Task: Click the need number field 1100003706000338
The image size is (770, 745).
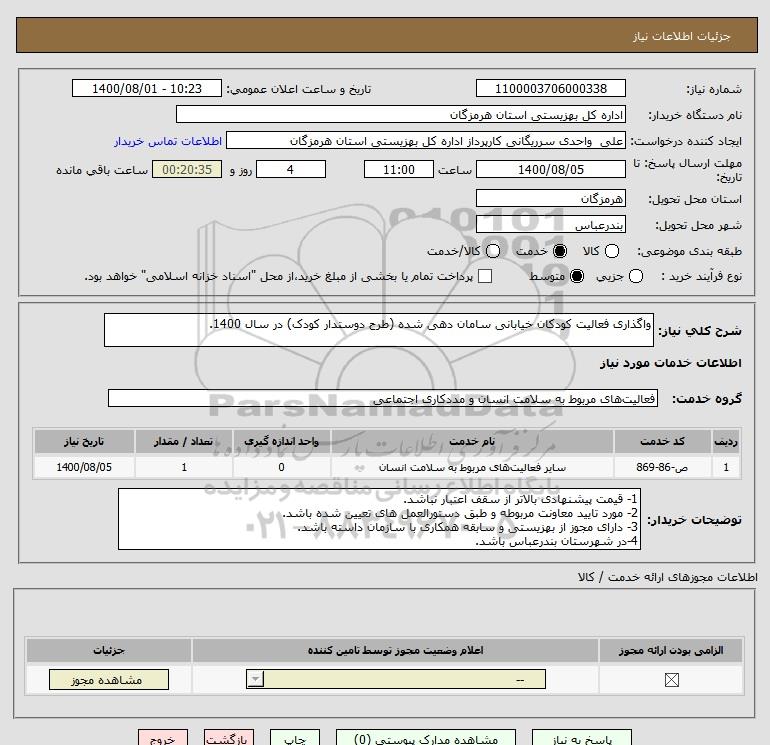Action: click(550, 88)
